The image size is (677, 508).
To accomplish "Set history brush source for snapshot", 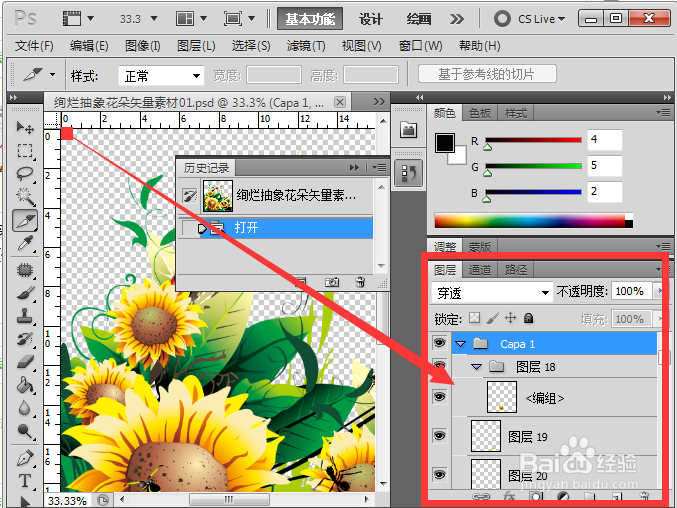I will 190,196.
